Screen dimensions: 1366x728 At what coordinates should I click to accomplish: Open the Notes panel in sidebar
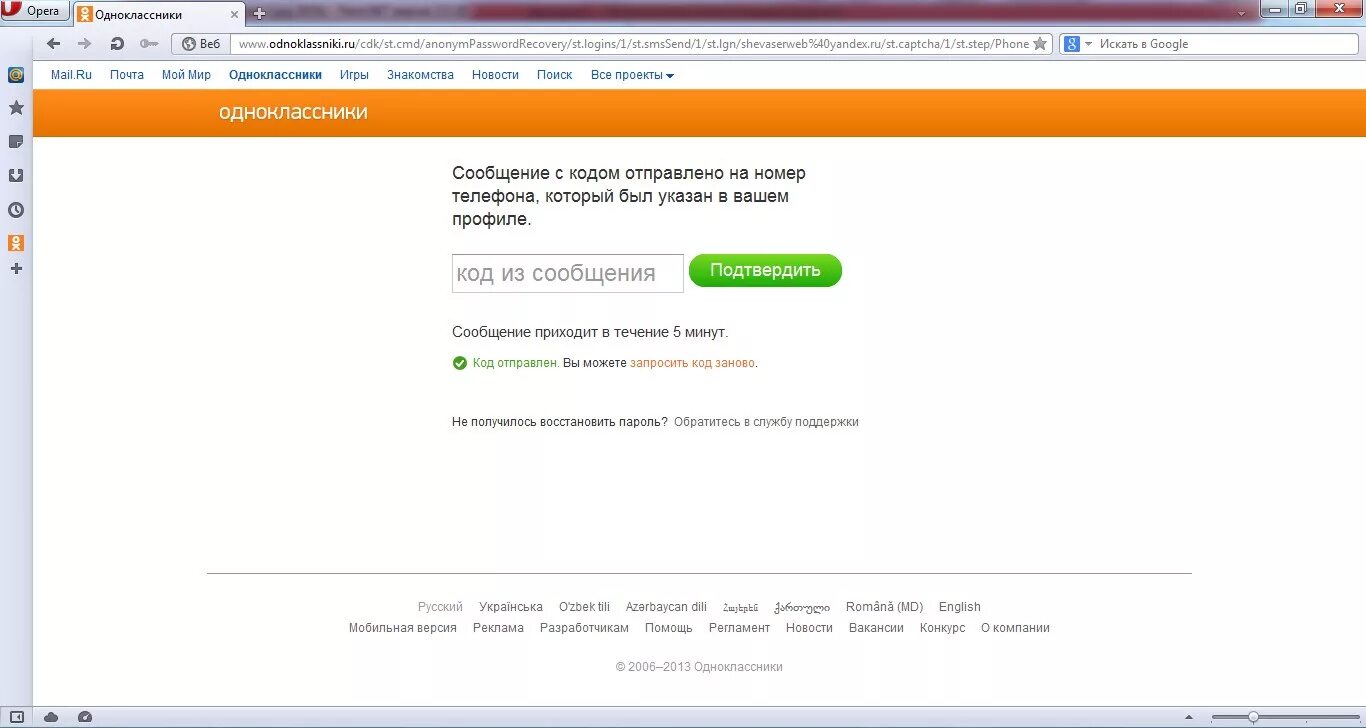point(16,141)
